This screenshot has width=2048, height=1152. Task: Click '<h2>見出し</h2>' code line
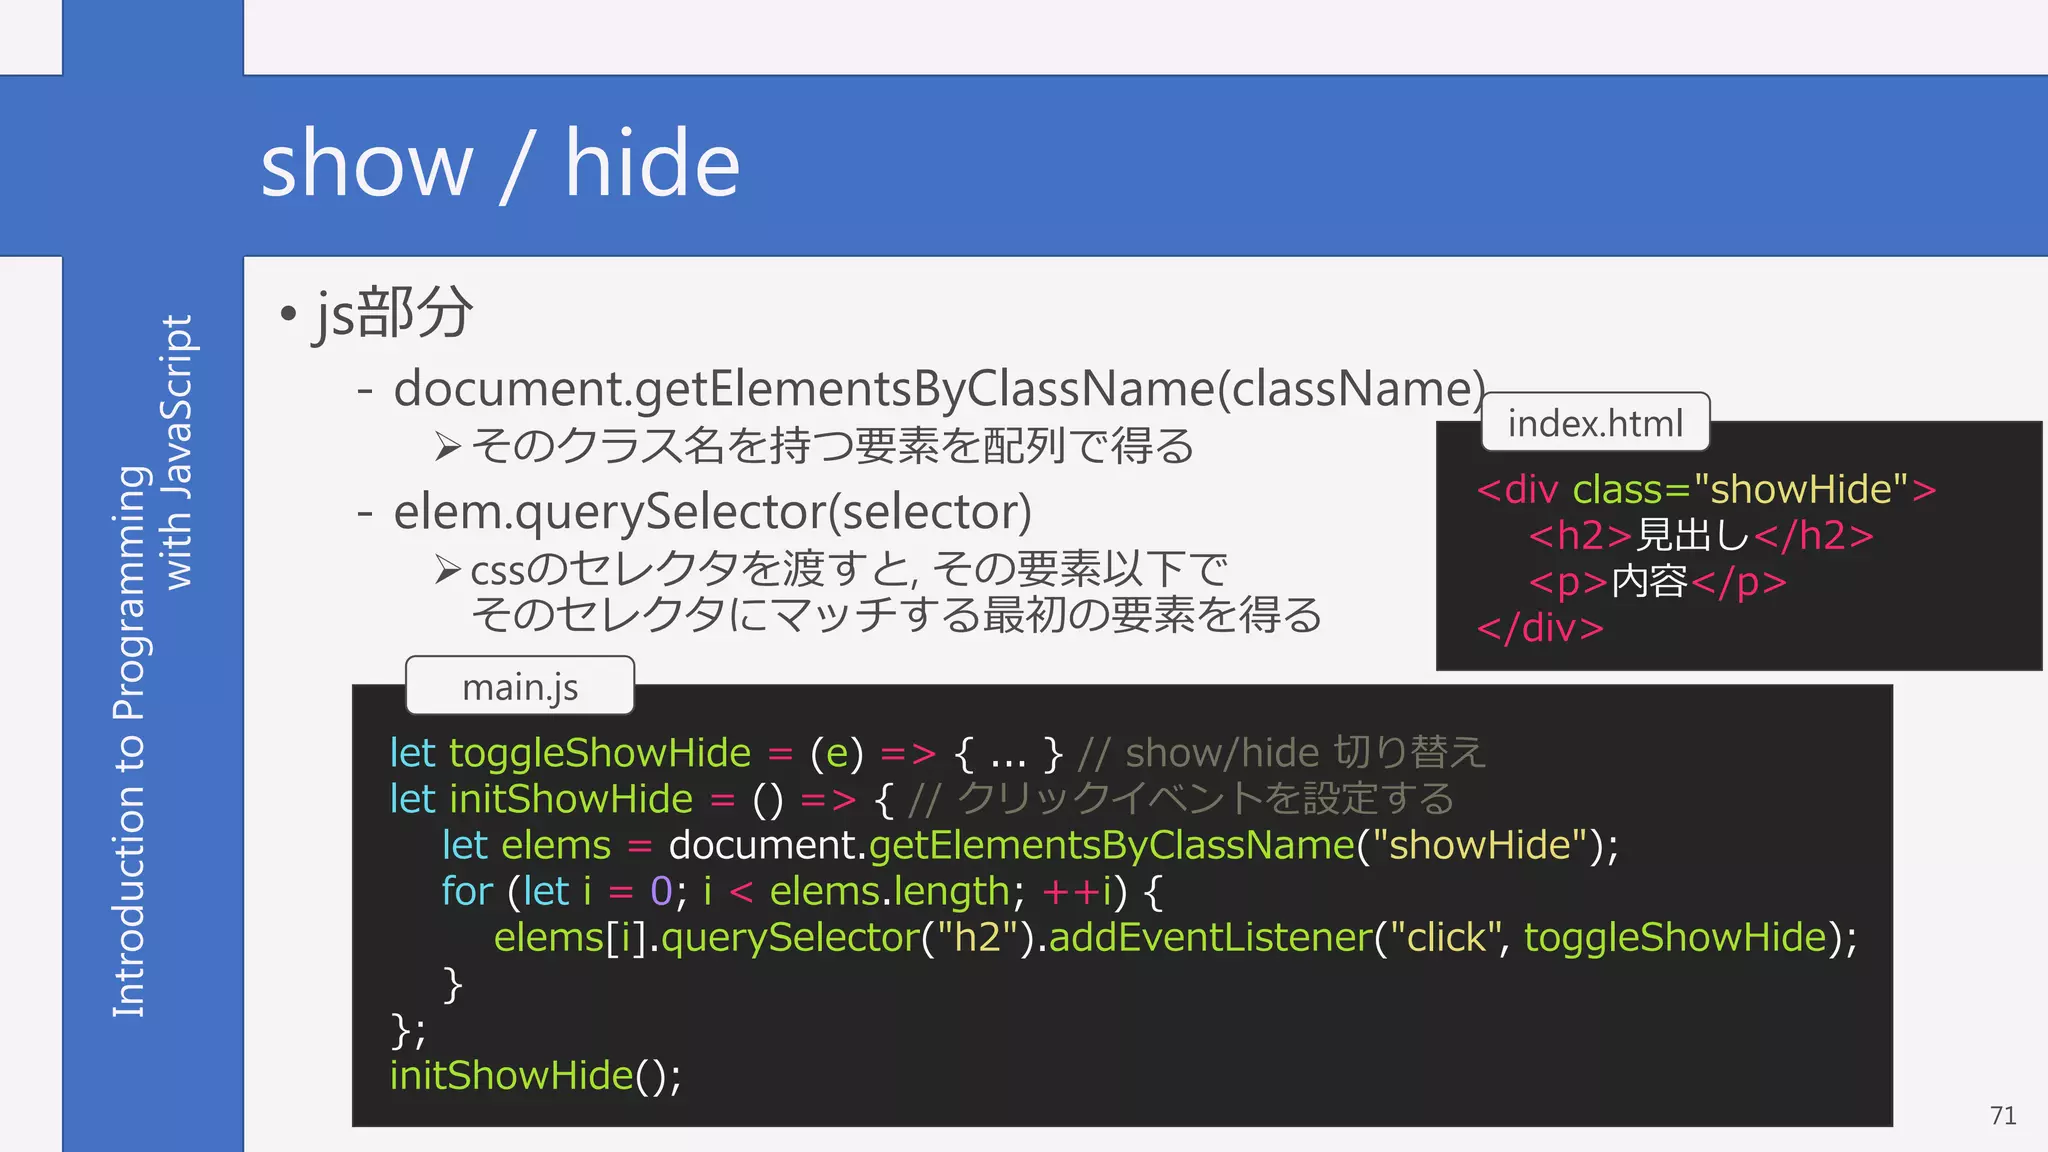(1701, 536)
